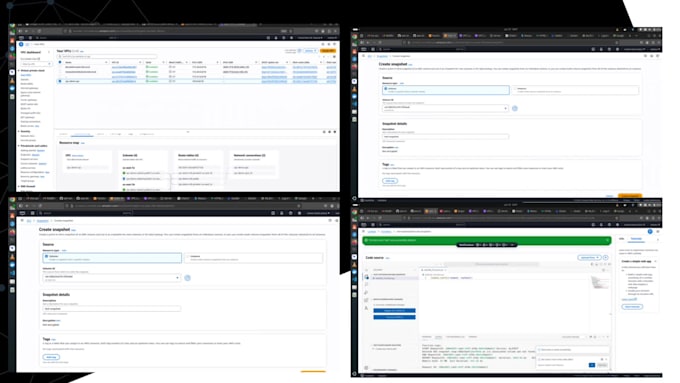
Task: Open notifications bell in top-right snapshot window header
Action: [602, 49]
